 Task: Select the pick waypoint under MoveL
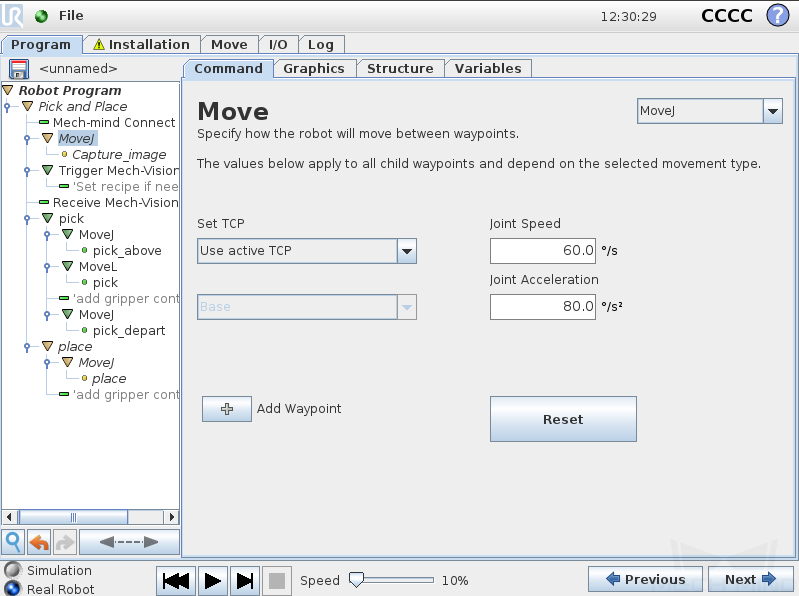[105, 283]
